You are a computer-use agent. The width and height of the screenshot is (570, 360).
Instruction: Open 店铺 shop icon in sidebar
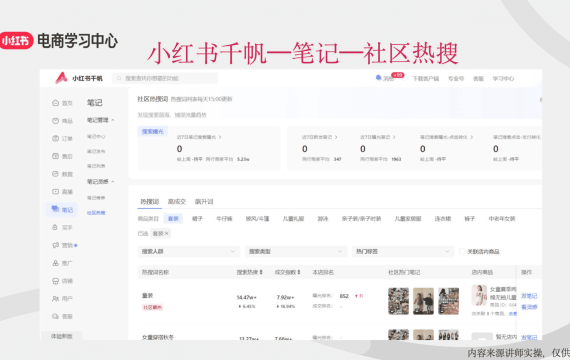tap(55, 281)
